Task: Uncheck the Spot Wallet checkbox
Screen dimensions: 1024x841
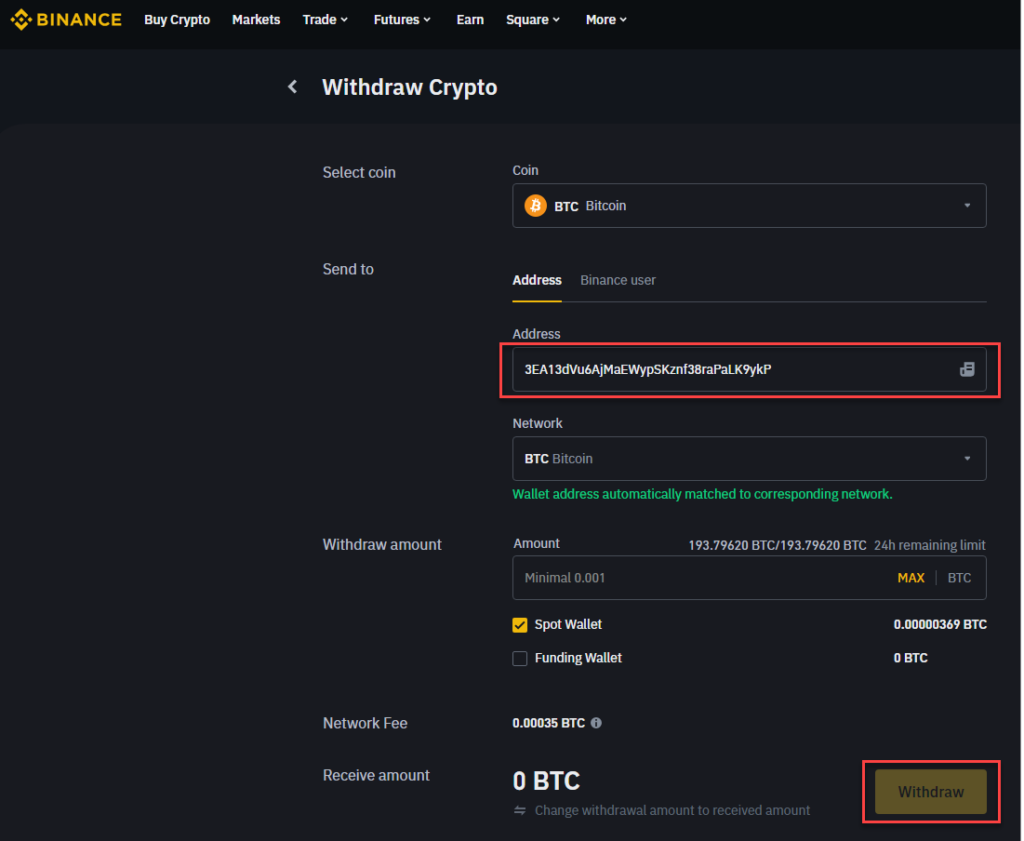Action: [520, 624]
